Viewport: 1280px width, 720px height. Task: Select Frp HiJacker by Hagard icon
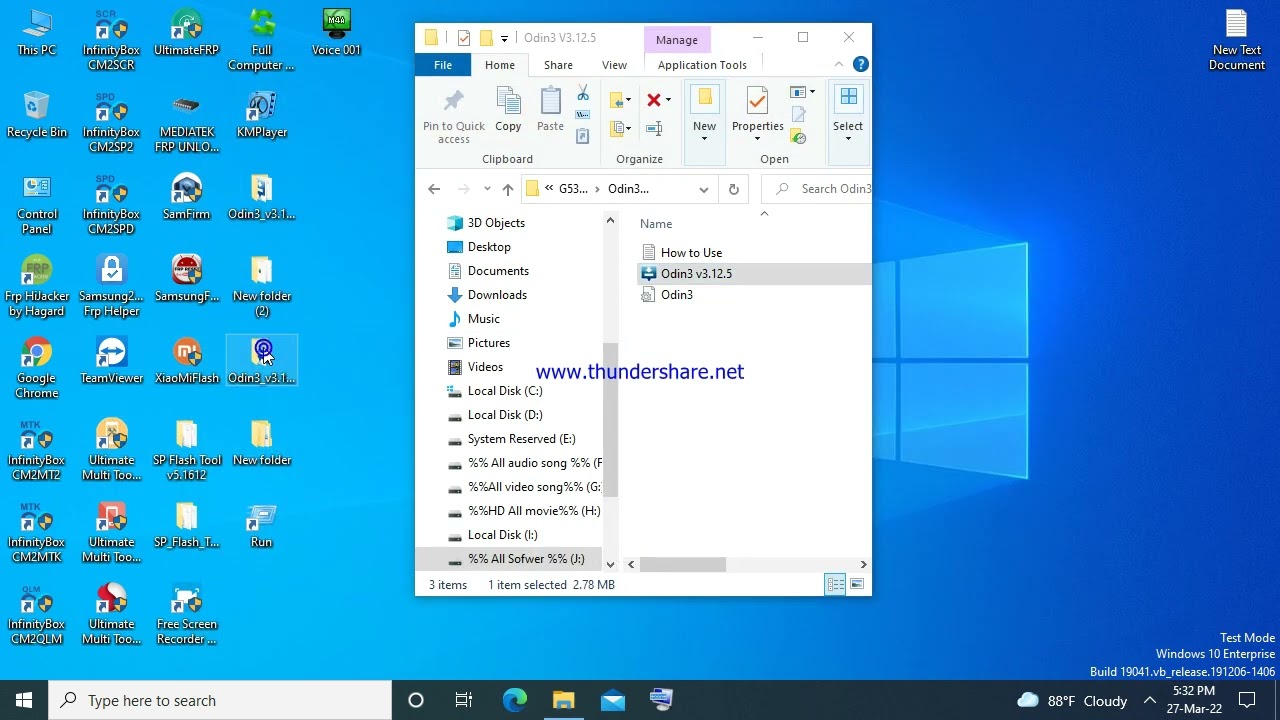click(x=37, y=286)
